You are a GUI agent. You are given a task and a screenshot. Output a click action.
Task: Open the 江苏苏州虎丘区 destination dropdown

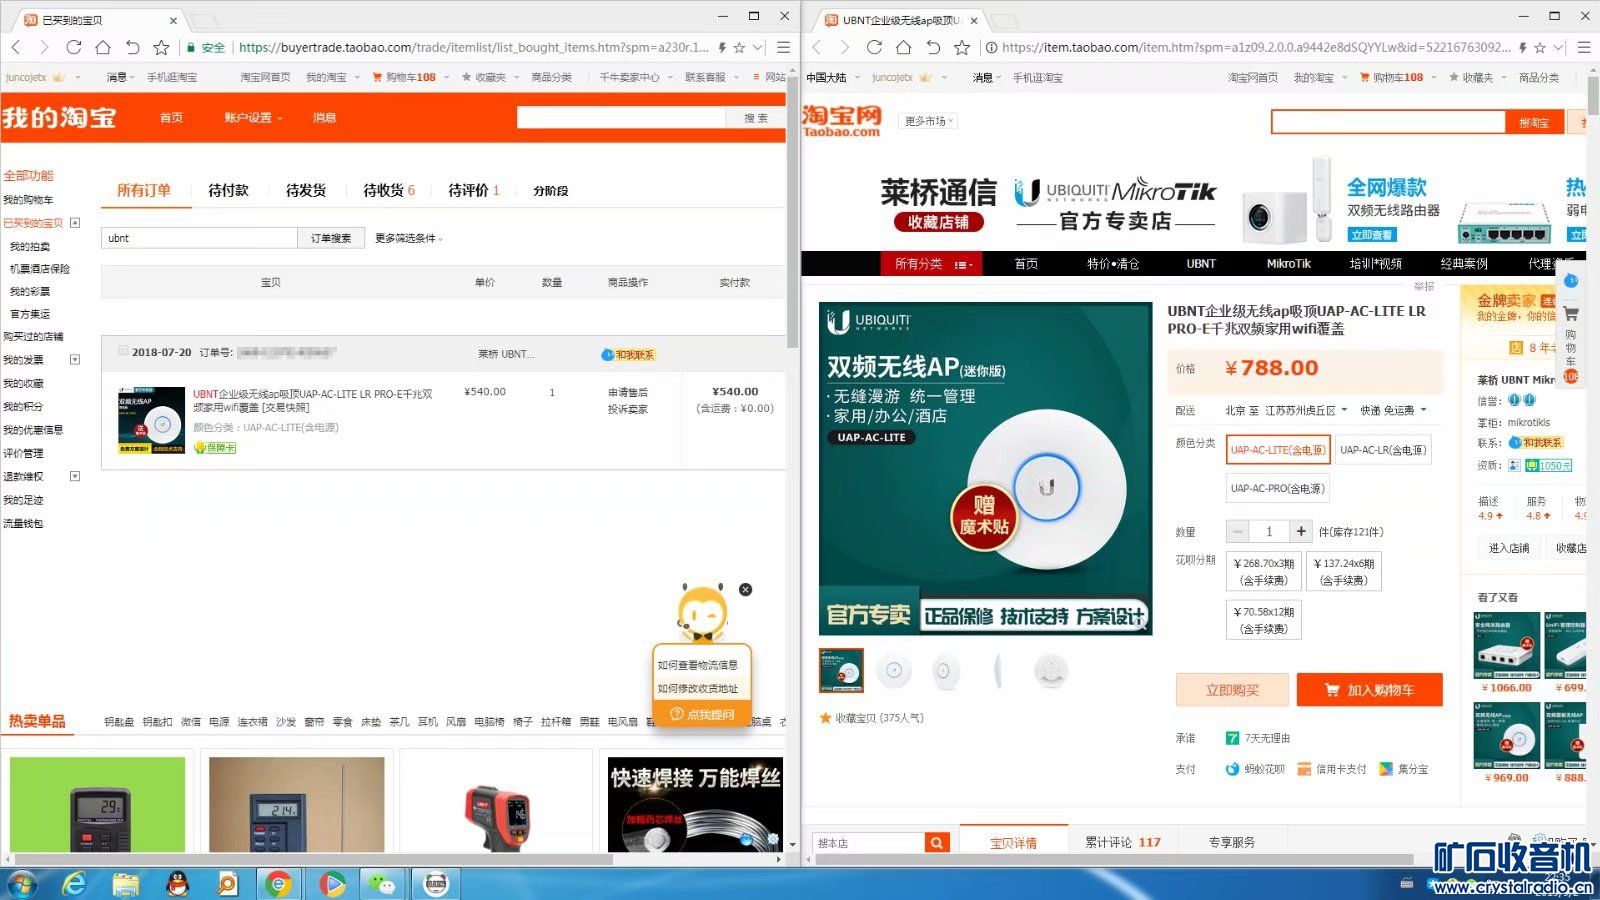[1306, 410]
